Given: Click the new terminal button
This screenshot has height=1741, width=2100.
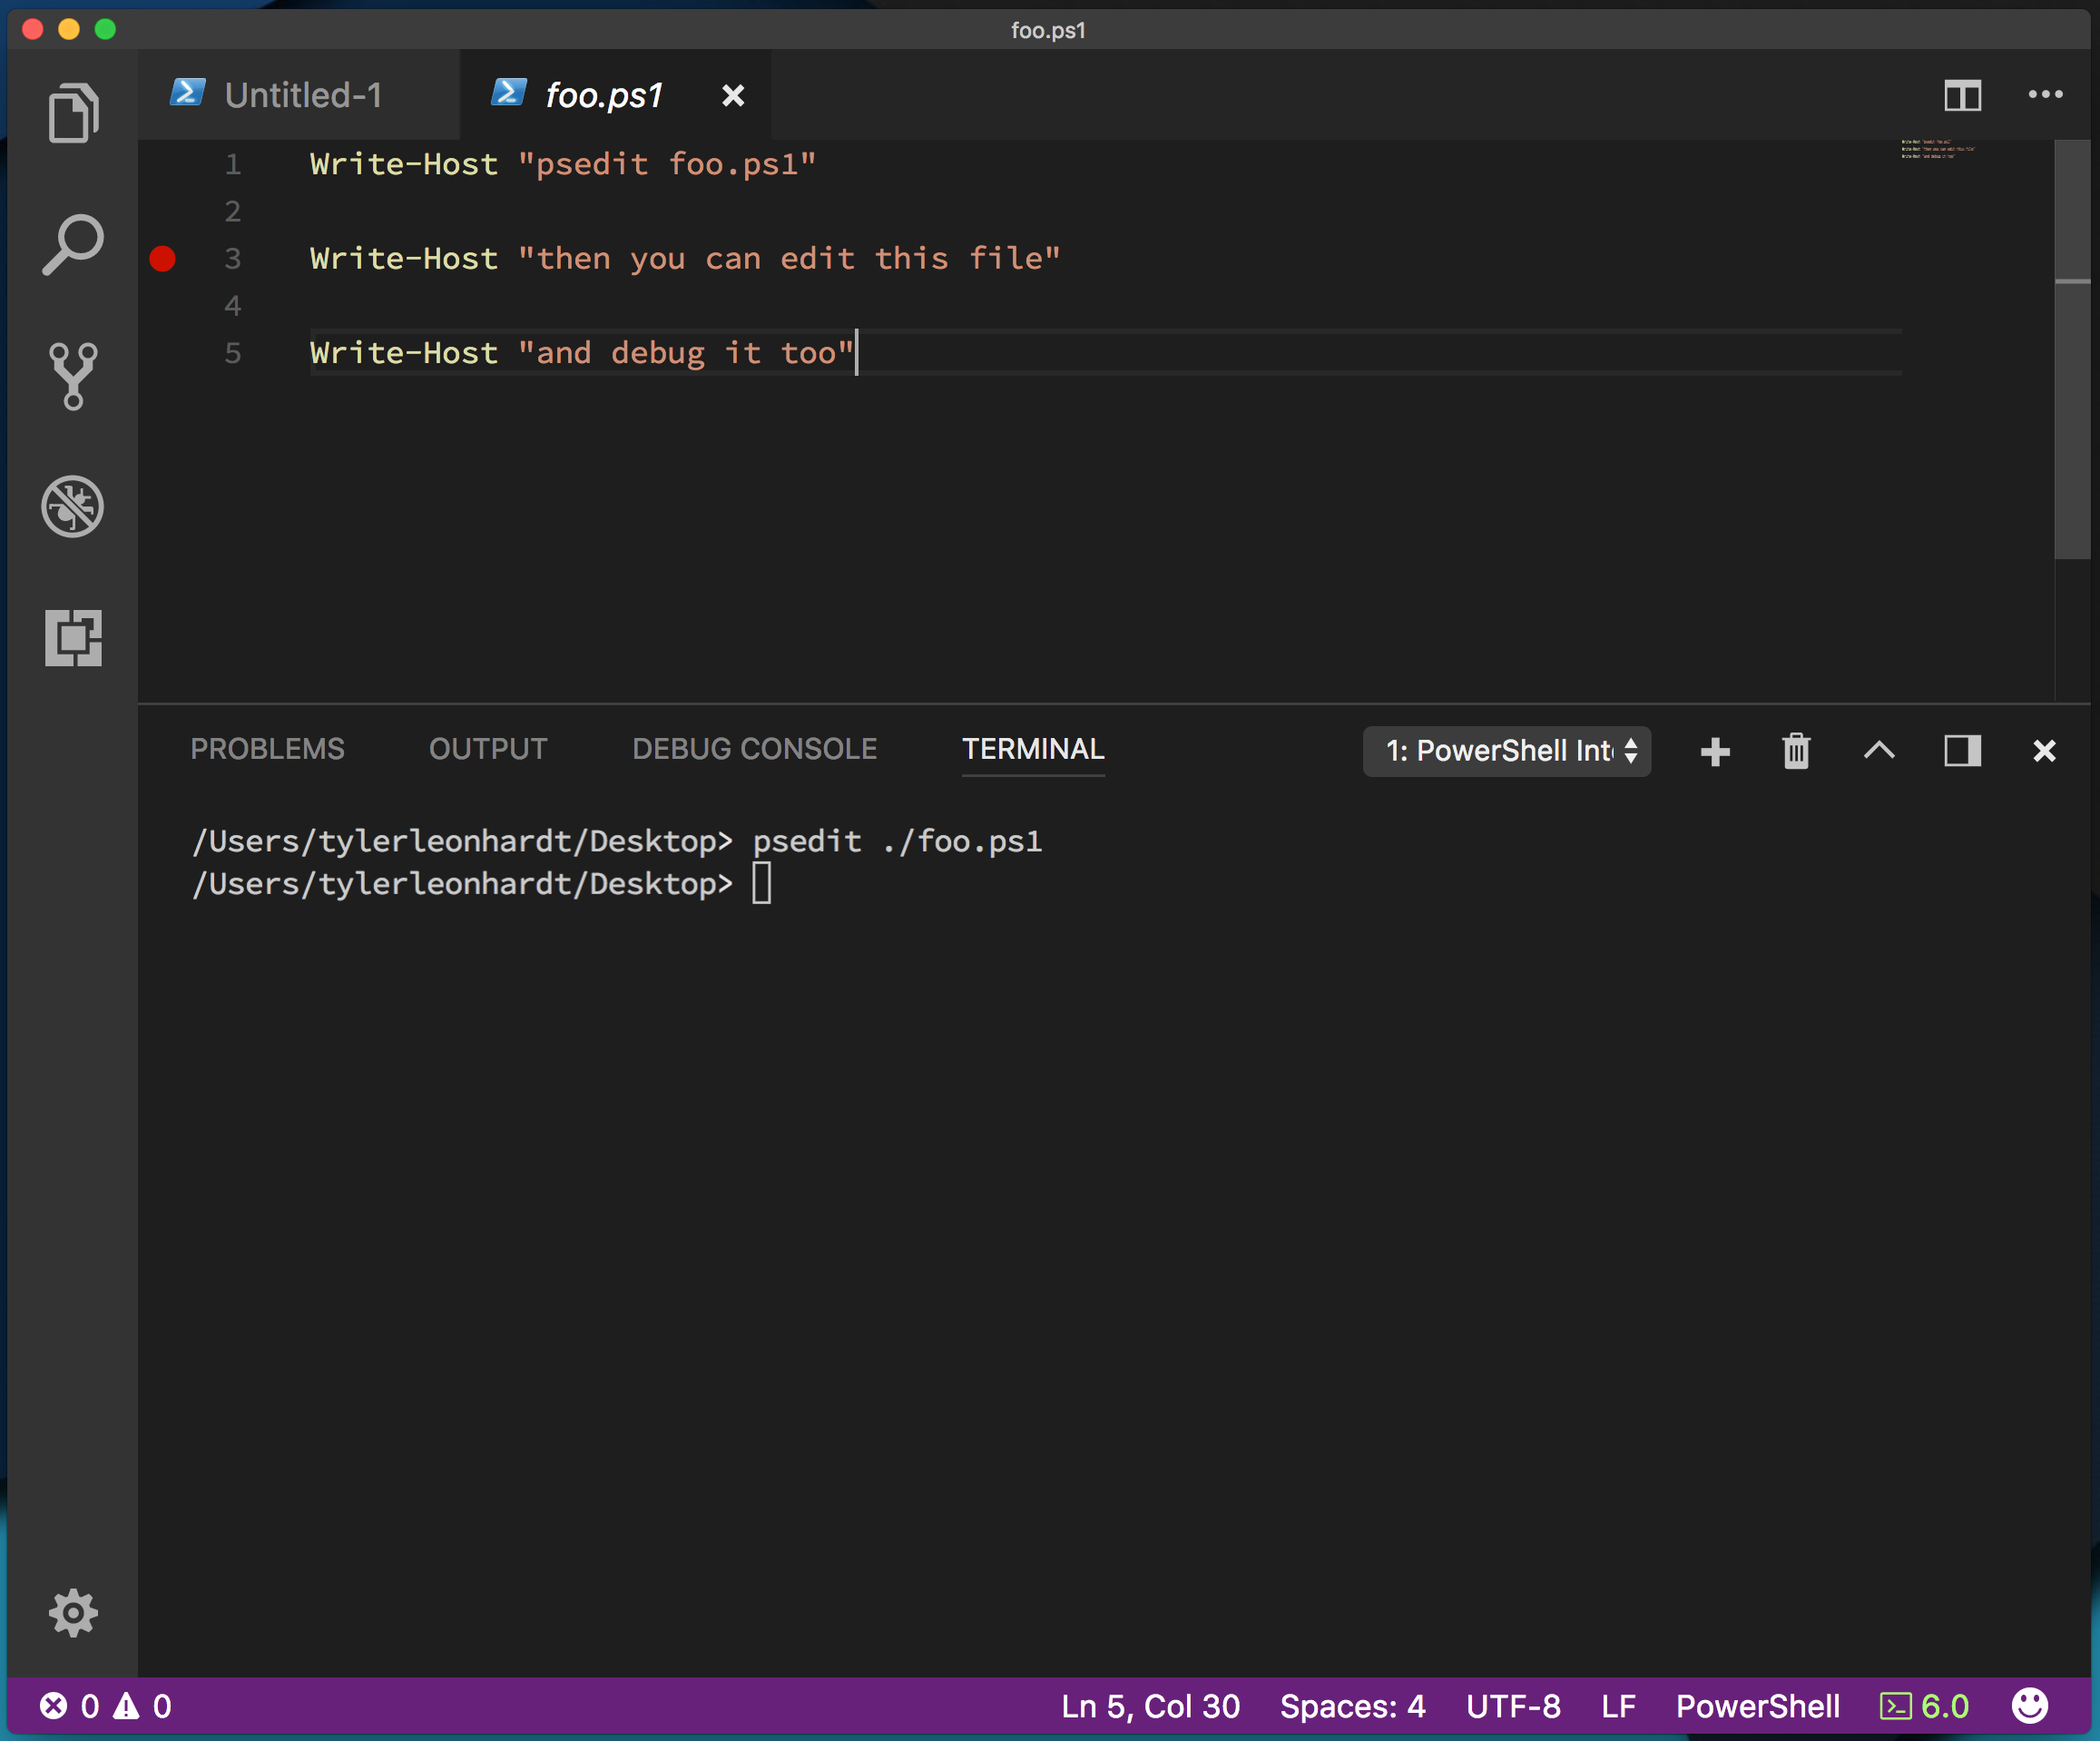Looking at the screenshot, I should point(1712,750).
